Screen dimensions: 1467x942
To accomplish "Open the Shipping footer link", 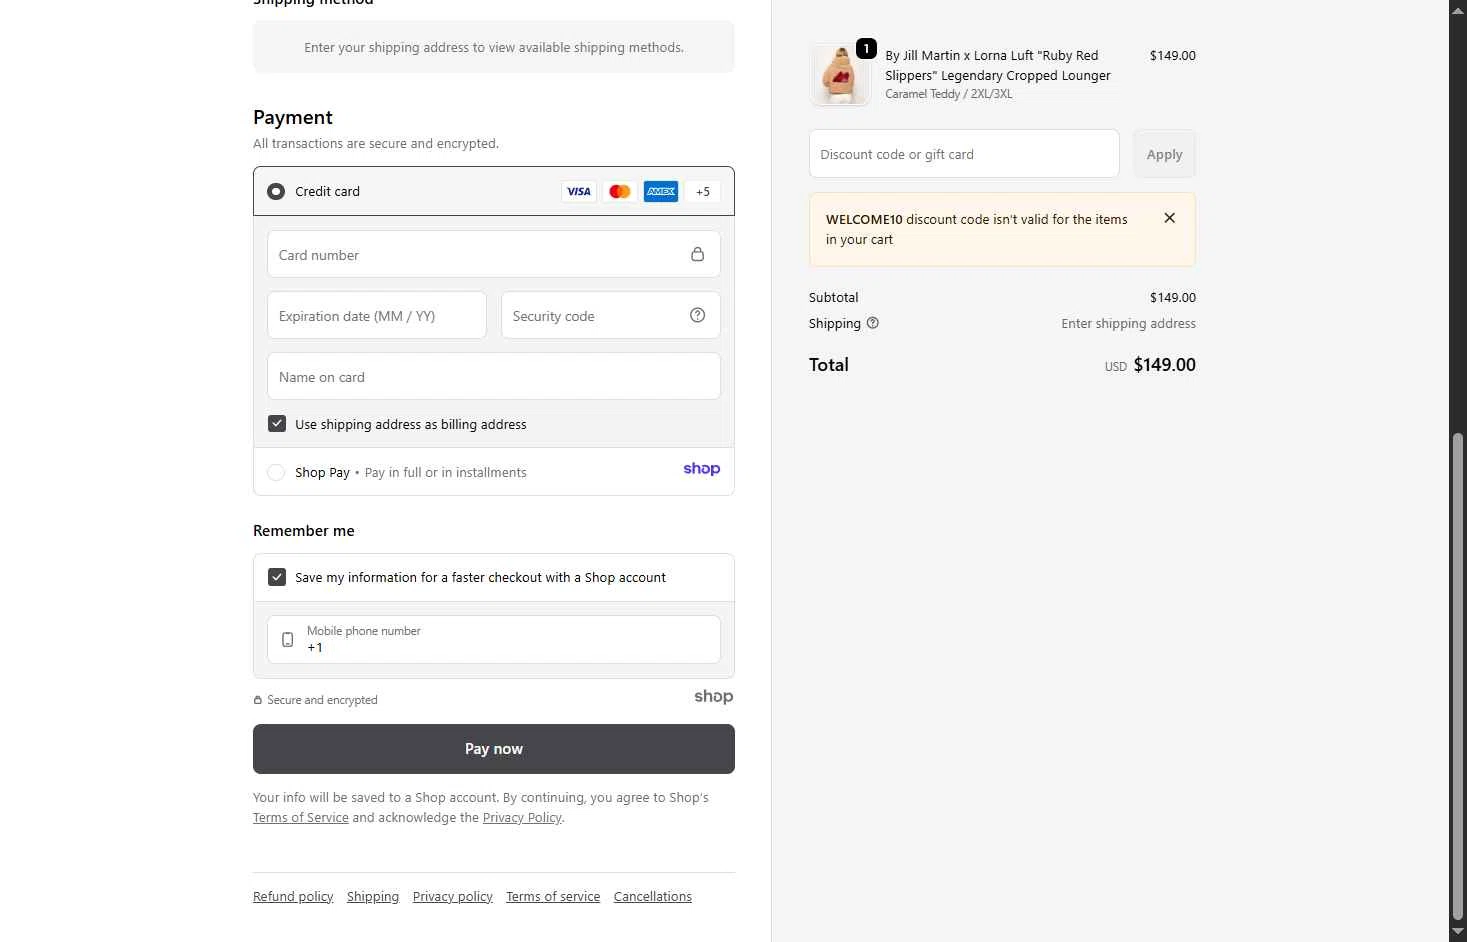I will (x=373, y=896).
